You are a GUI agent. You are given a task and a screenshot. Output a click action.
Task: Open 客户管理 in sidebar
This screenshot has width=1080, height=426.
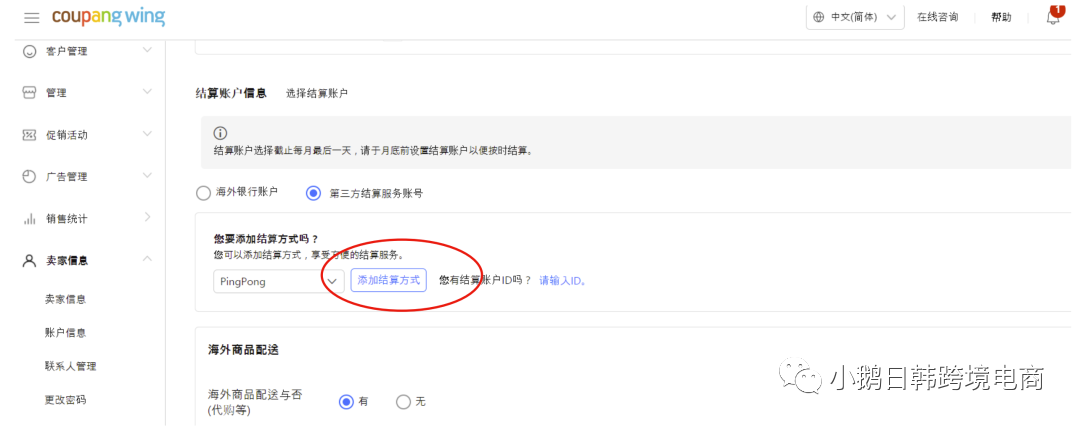[67, 51]
